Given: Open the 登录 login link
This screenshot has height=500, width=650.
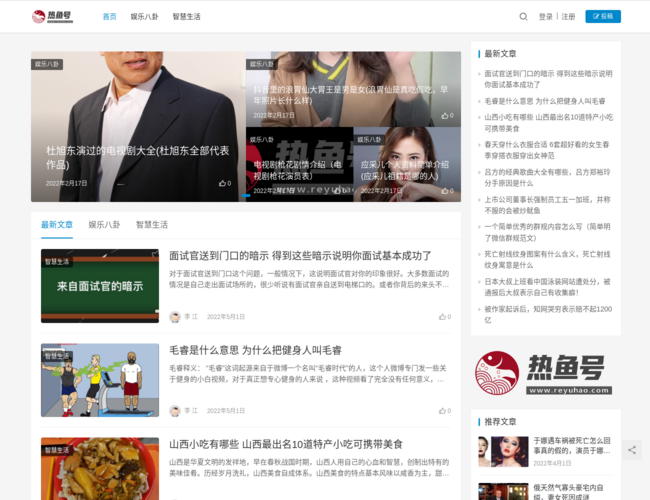Looking at the screenshot, I should coord(545,17).
